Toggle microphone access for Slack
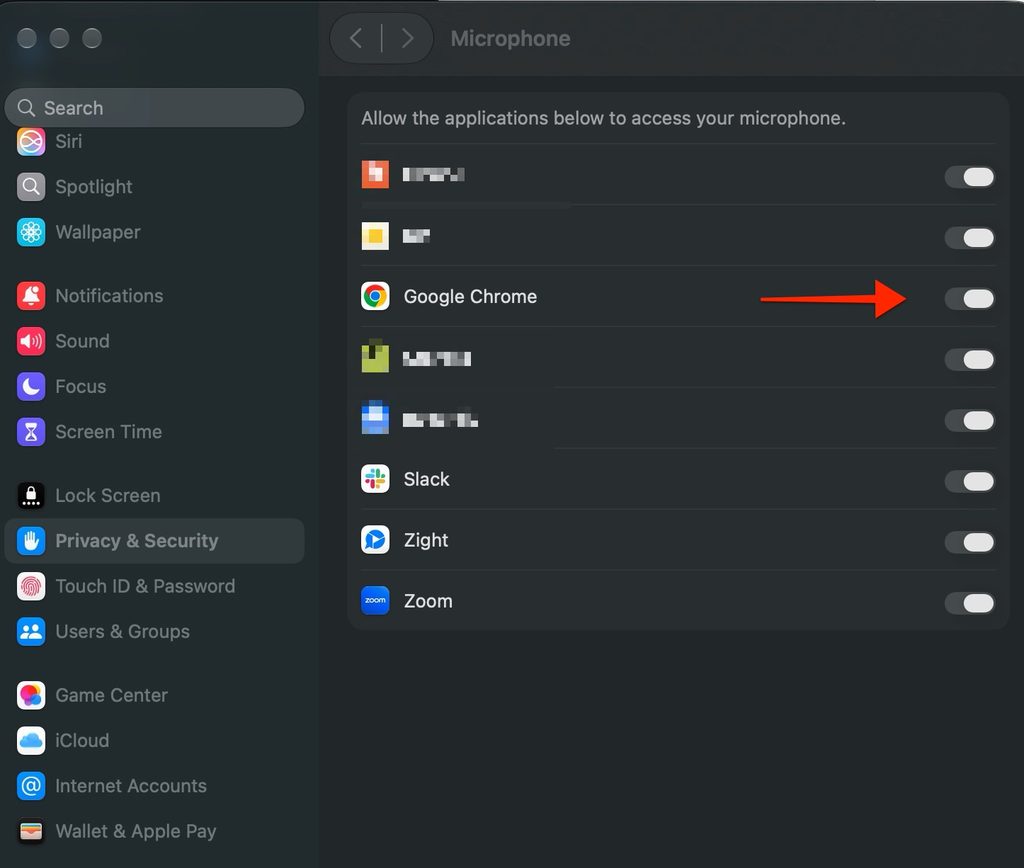Screen dimensions: 1024x868 (970, 481)
